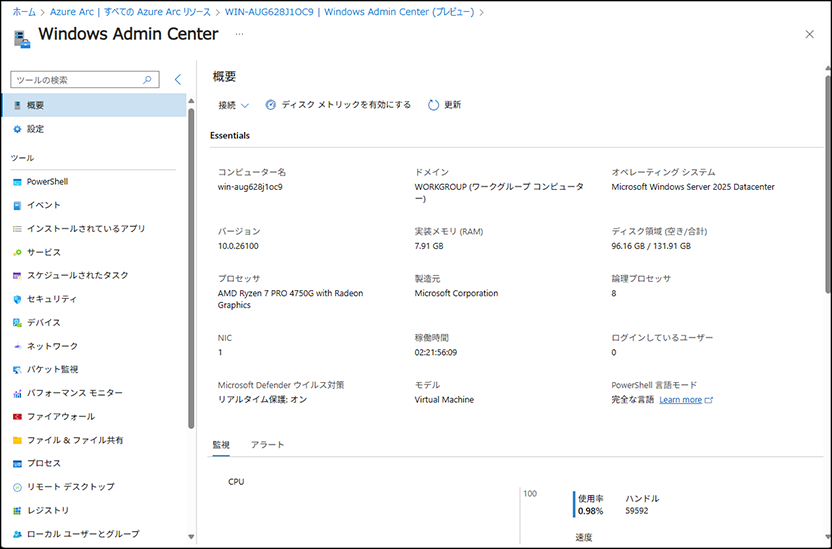This screenshot has height=549, width=832.
Task: Open the イベント tool icon
Action: (18, 205)
